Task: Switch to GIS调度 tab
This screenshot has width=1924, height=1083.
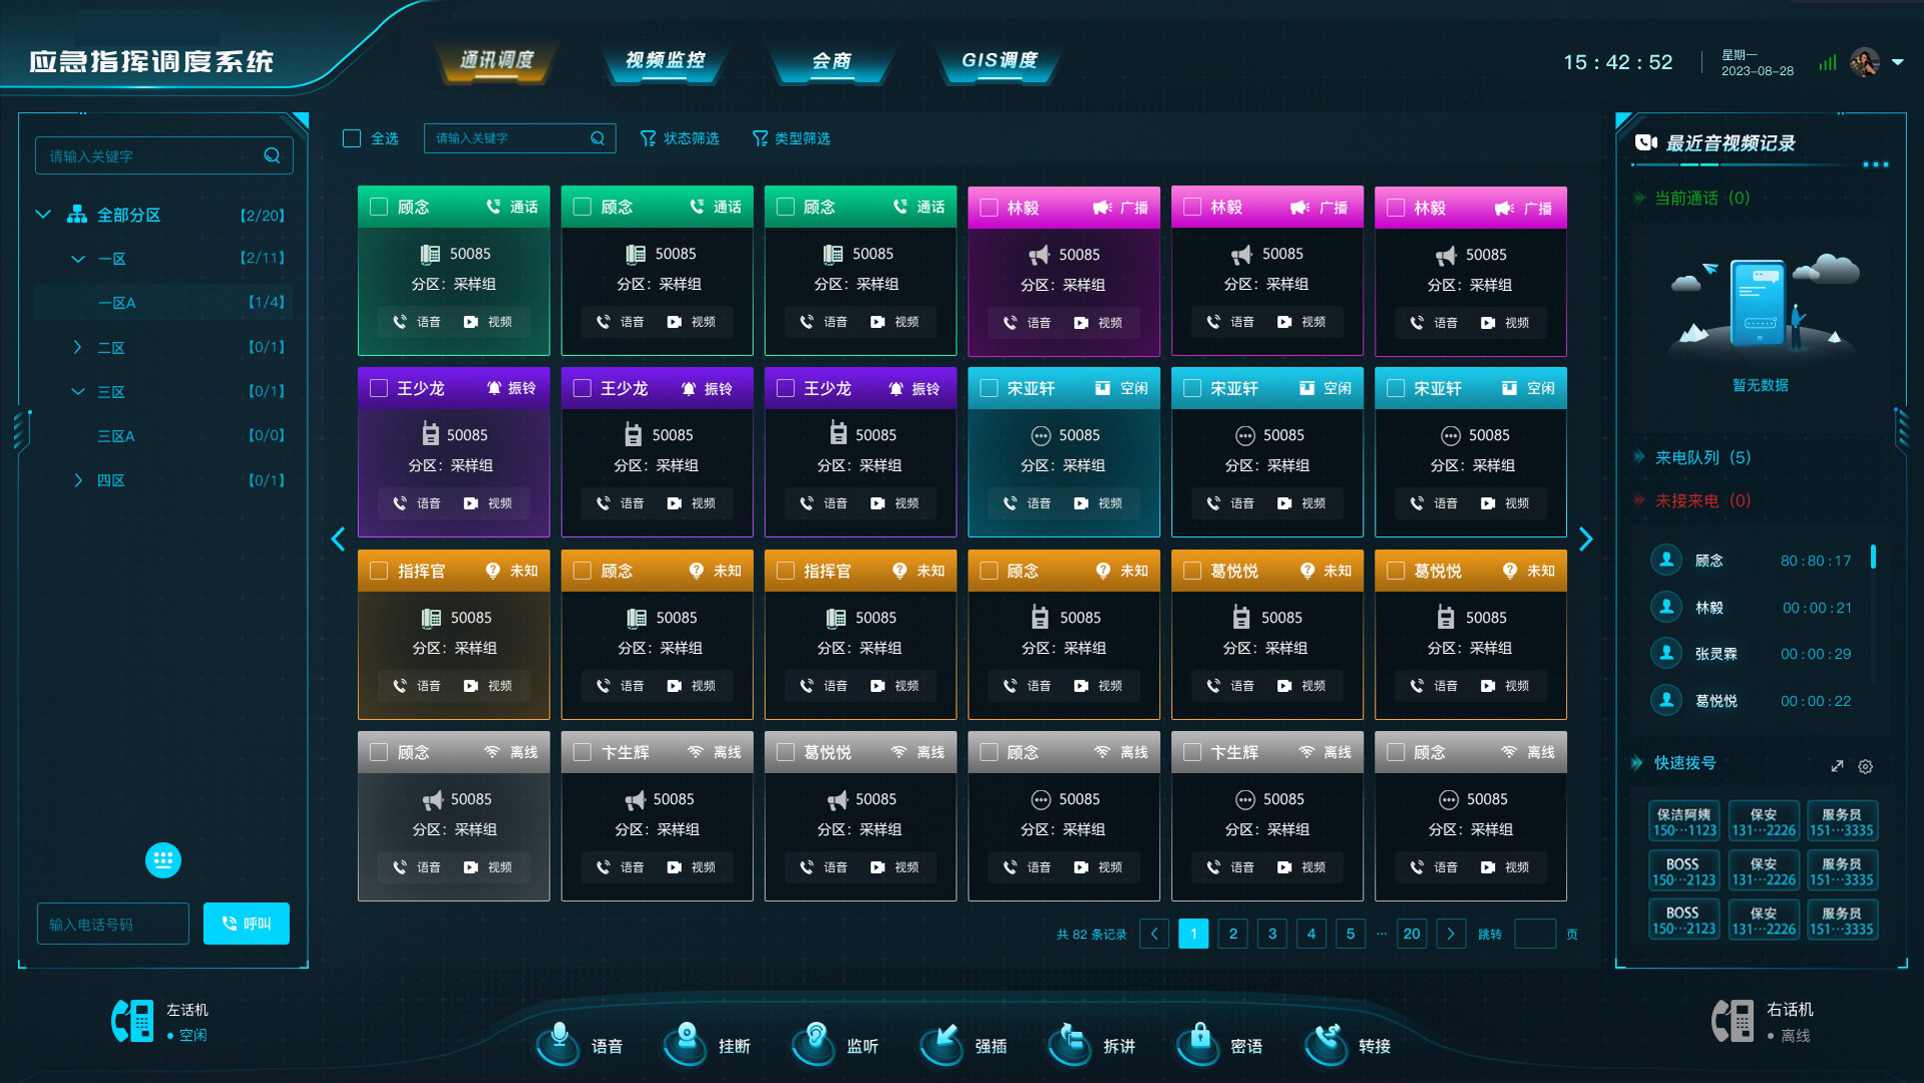Action: pyautogui.click(x=999, y=60)
